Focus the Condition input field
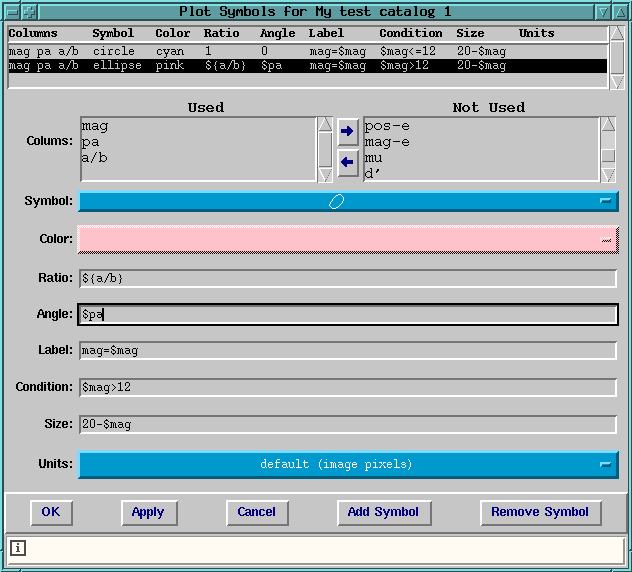This screenshot has width=632, height=572. coord(348,387)
